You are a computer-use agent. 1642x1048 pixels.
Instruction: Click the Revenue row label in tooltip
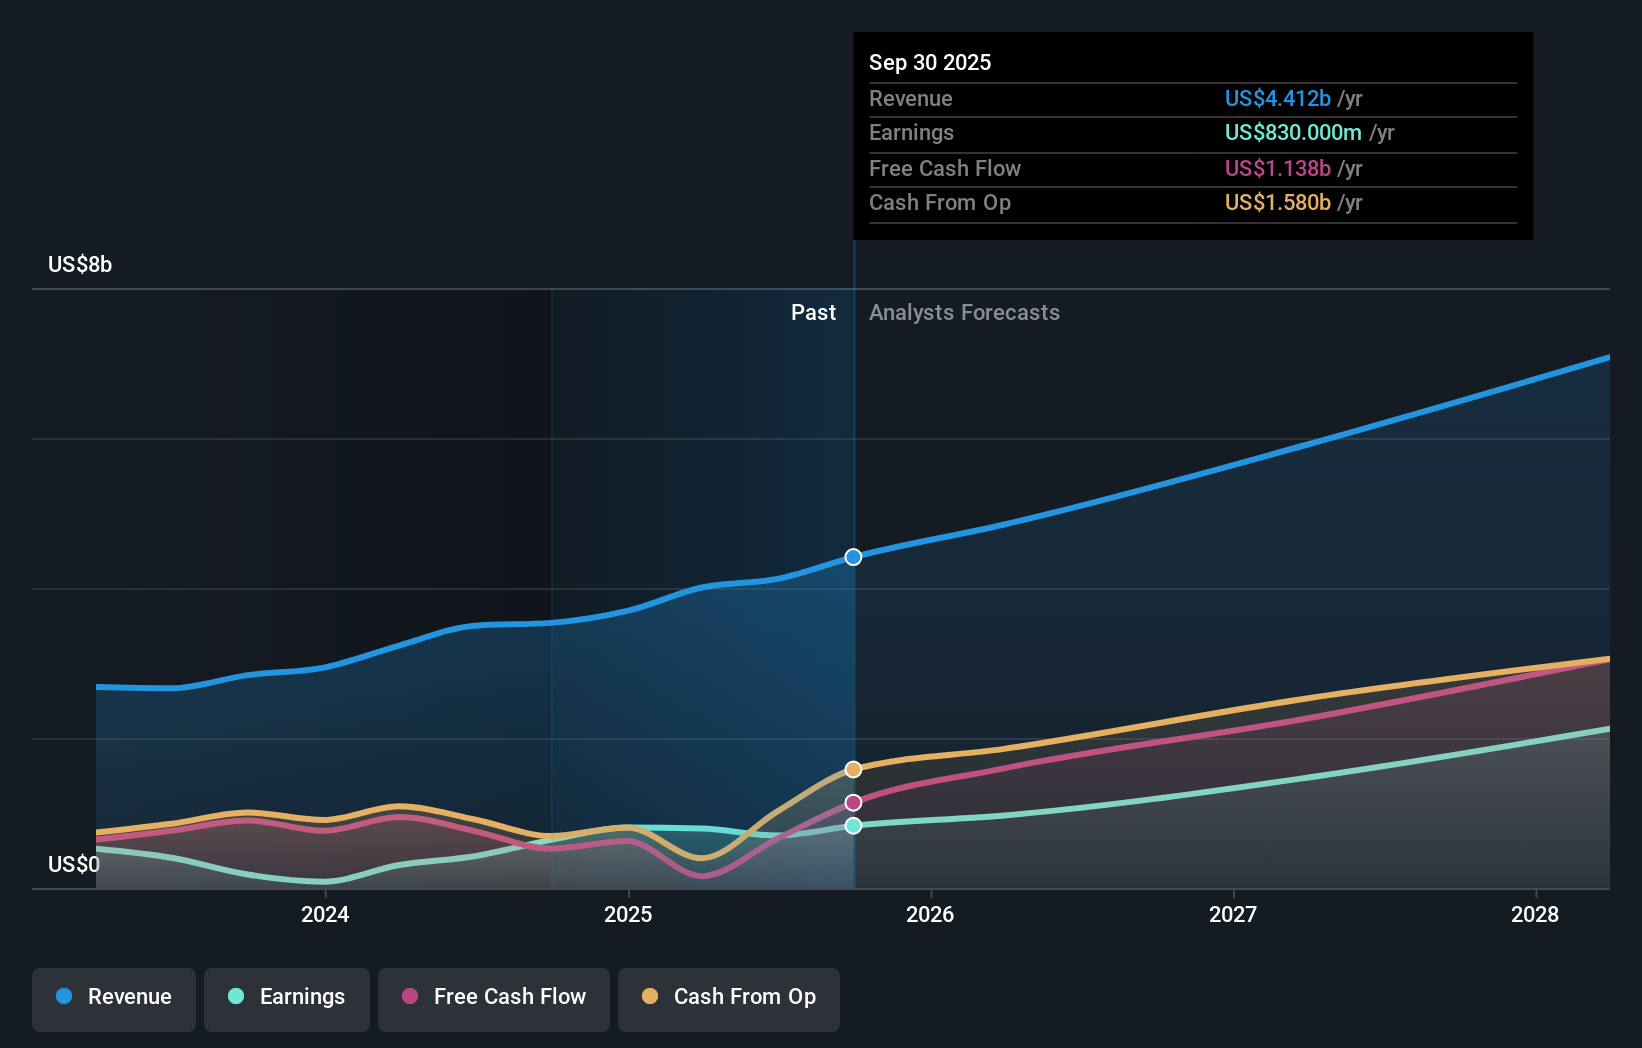coord(911,99)
